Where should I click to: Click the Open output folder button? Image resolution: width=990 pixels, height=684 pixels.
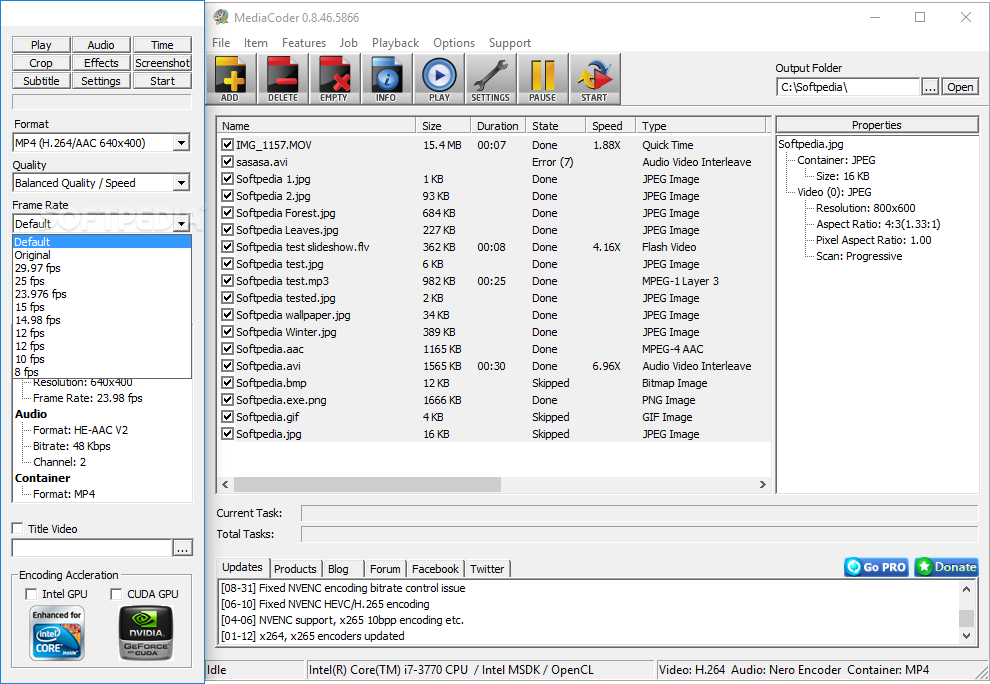(x=960, y=87)
